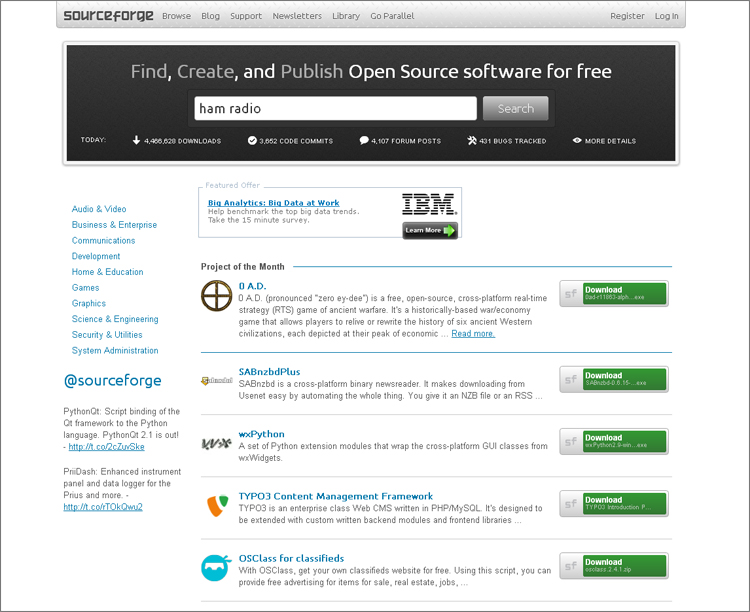Viewport: 750px width, 612px height.
Task: Follow Read more link for 0 A.D.
Action: [472, 334]
